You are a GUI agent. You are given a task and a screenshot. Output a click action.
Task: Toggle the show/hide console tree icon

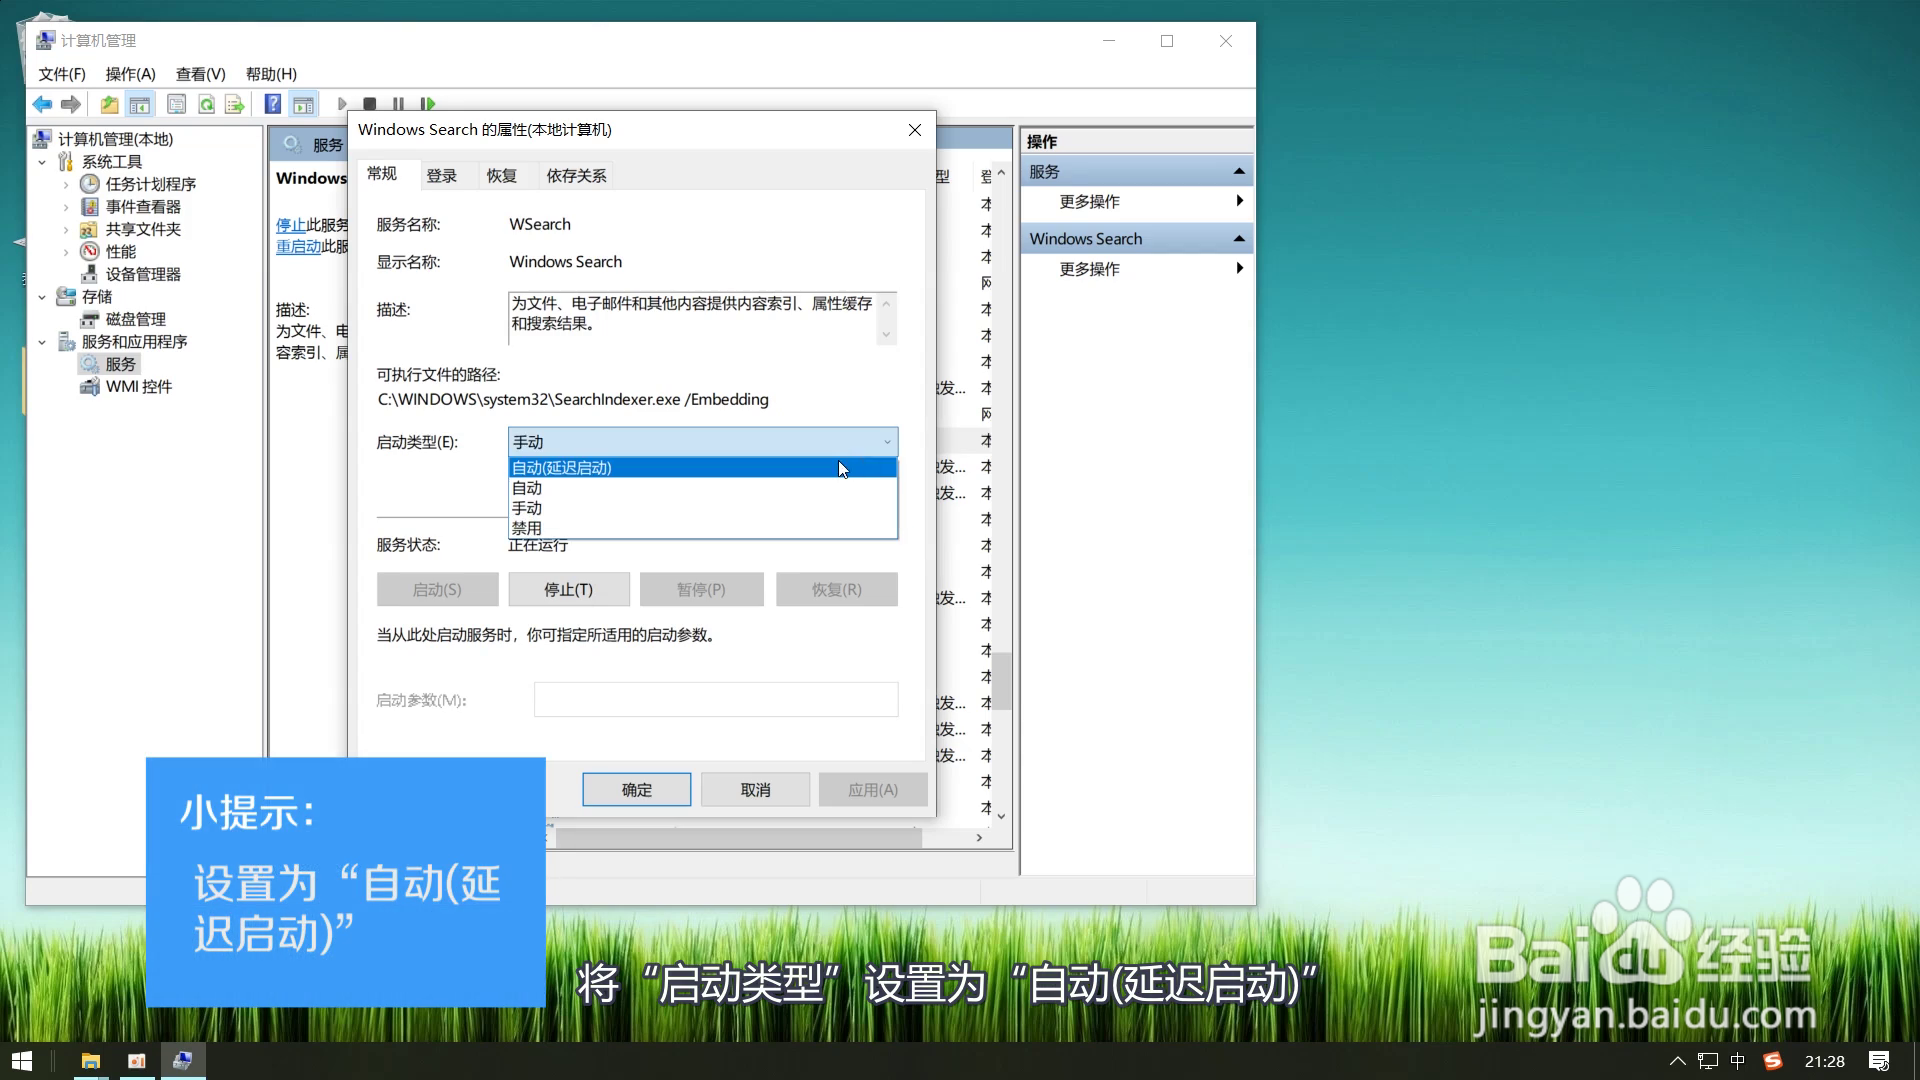pyautogui.click(x=140, y=104)
